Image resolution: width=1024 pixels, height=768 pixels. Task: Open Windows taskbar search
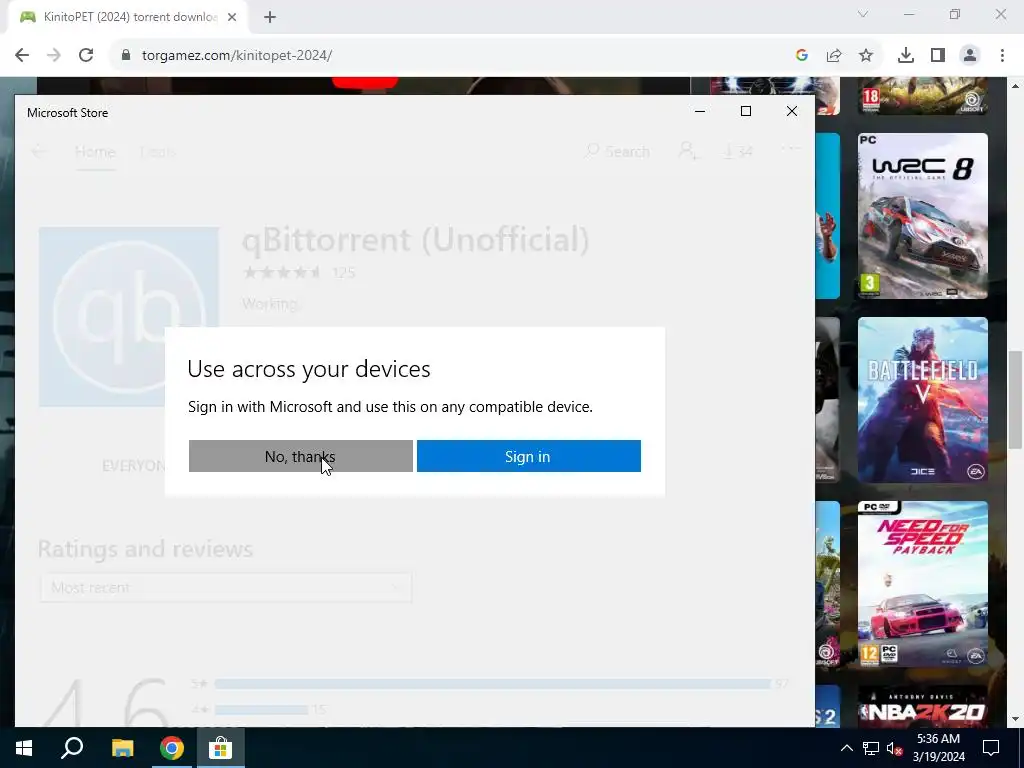click(72, 748)
